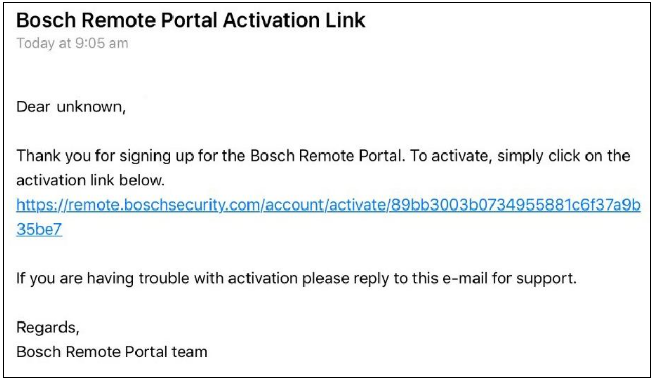
Task: Click the "To activate, simply click on the" phrase
Action: click(520, 156)
